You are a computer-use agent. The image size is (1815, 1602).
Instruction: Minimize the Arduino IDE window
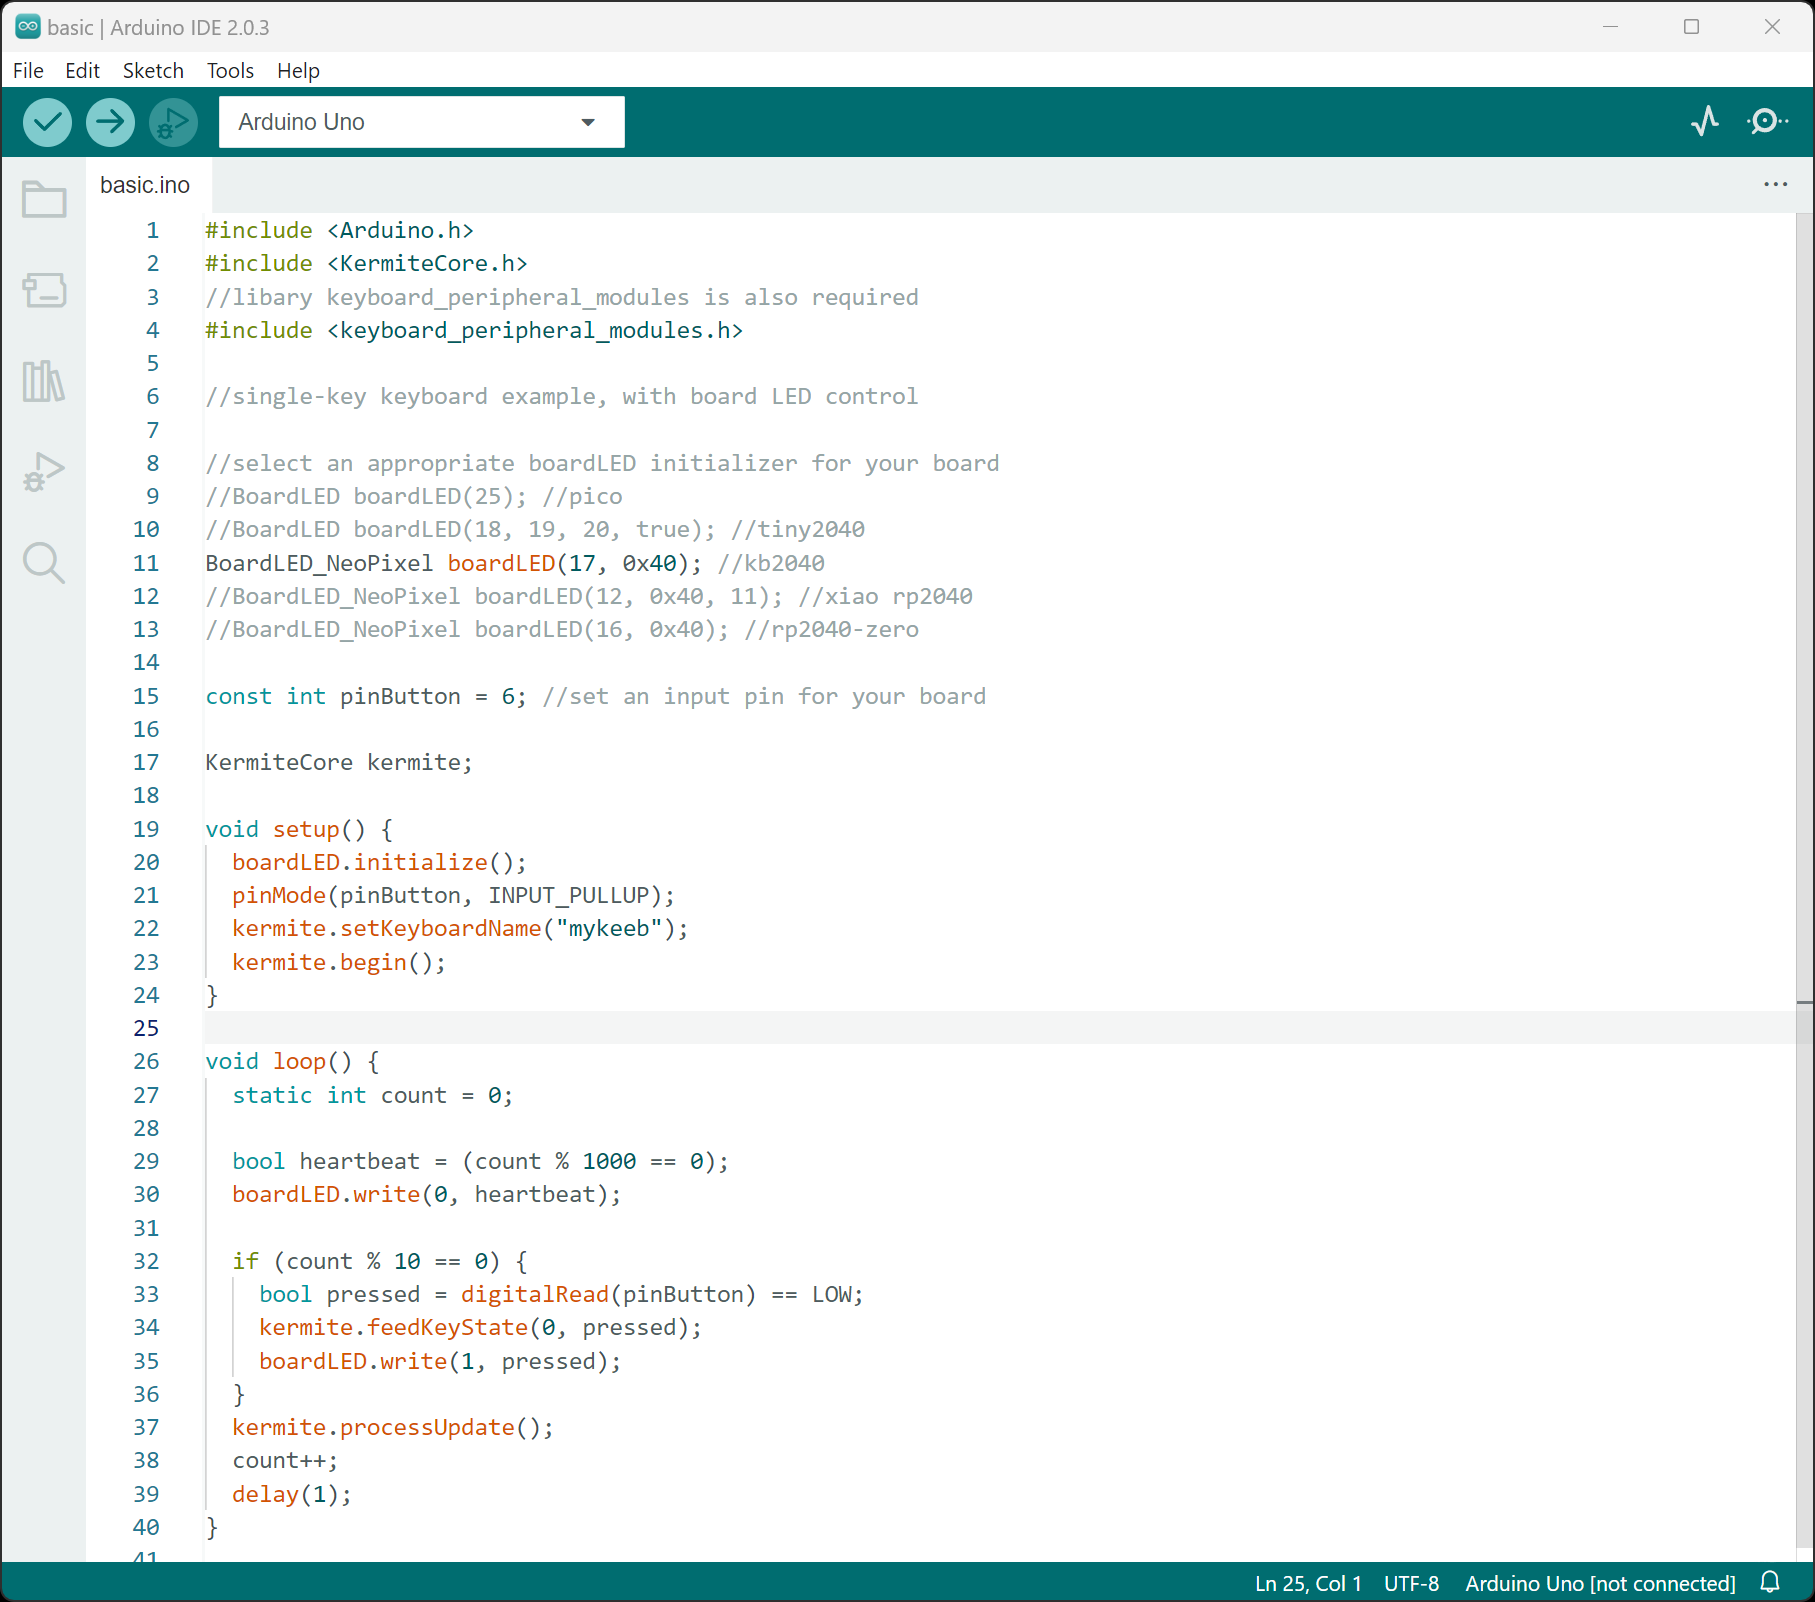point(1610,27)
